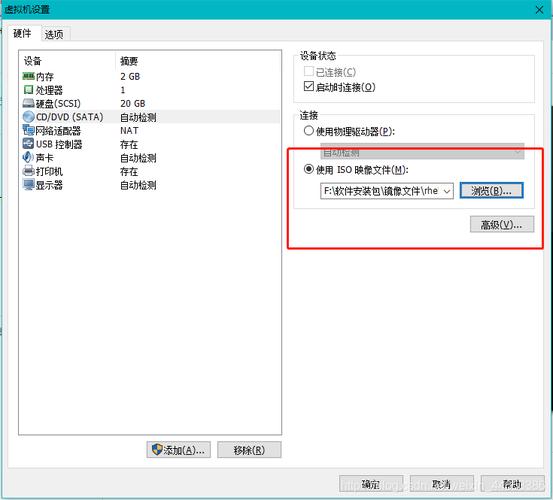Switch to the 选项 tab
The image size is (553, 500).
[54, 34]
